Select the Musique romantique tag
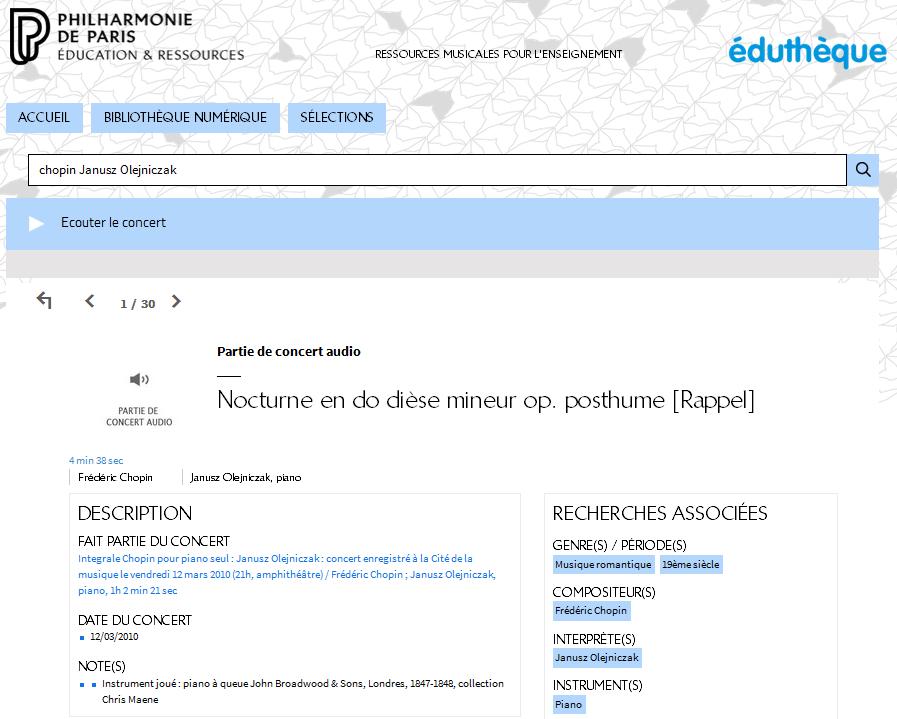This screenshot has width=897, height=719. (x=603, y=565)
